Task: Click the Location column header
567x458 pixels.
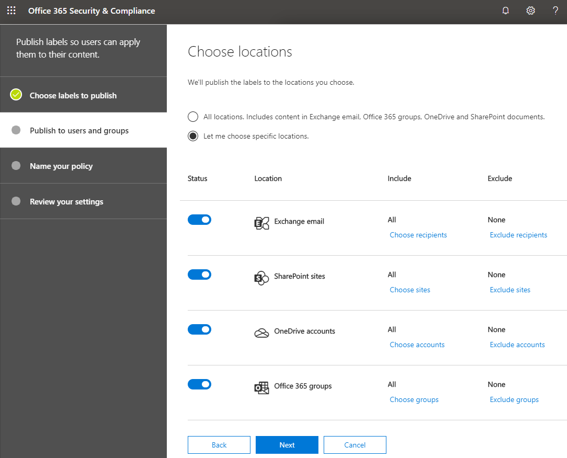Action: point(268,178)
